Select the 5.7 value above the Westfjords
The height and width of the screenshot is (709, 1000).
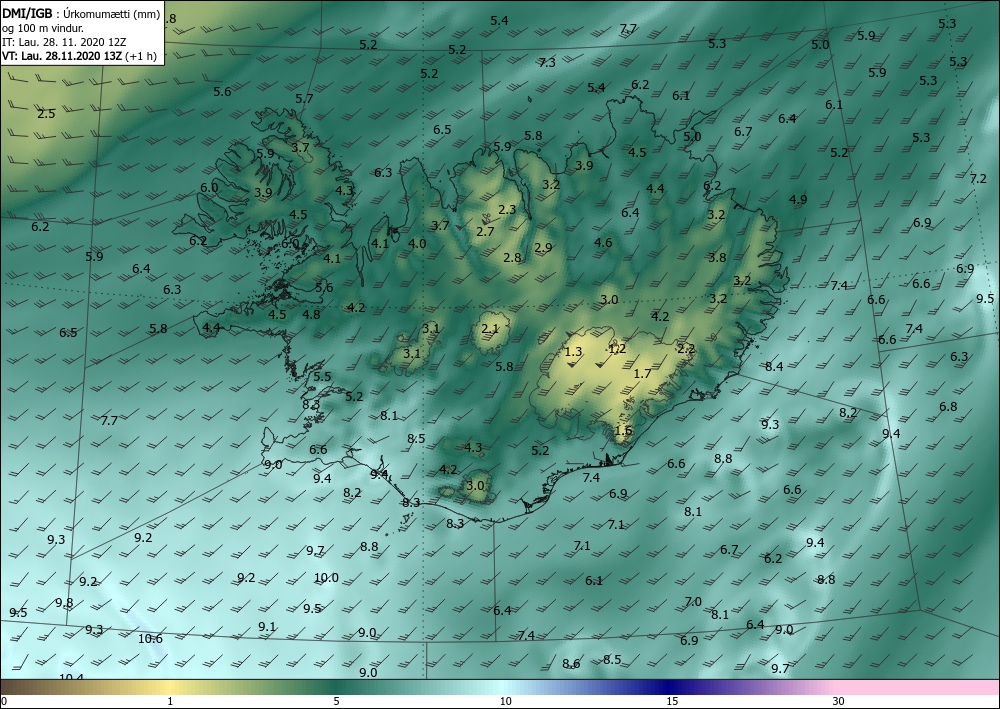point(304,98)
